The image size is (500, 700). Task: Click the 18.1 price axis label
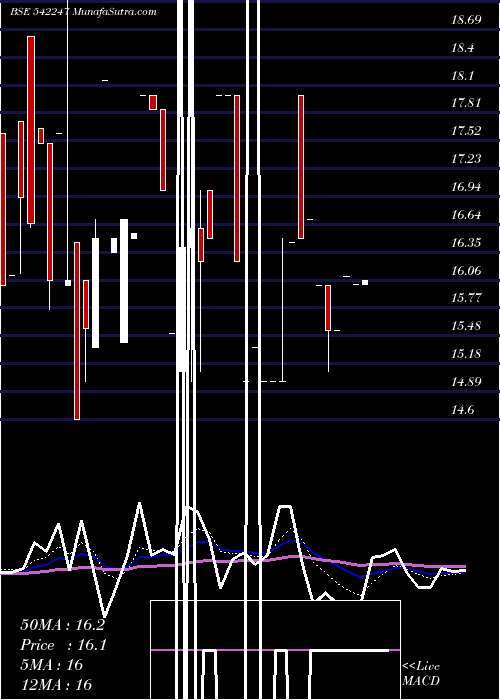coord(462,76)
